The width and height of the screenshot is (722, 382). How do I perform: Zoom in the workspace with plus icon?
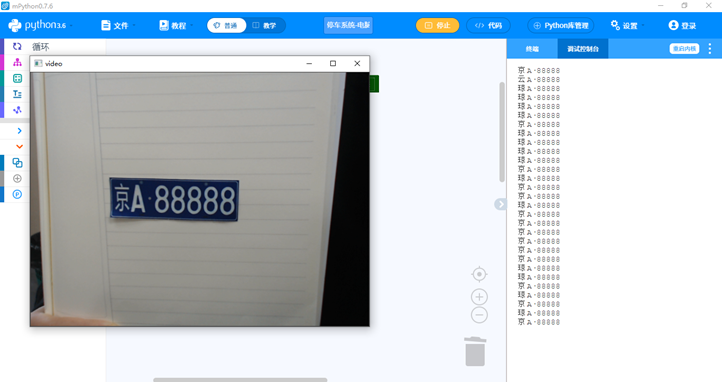point(479,297)
